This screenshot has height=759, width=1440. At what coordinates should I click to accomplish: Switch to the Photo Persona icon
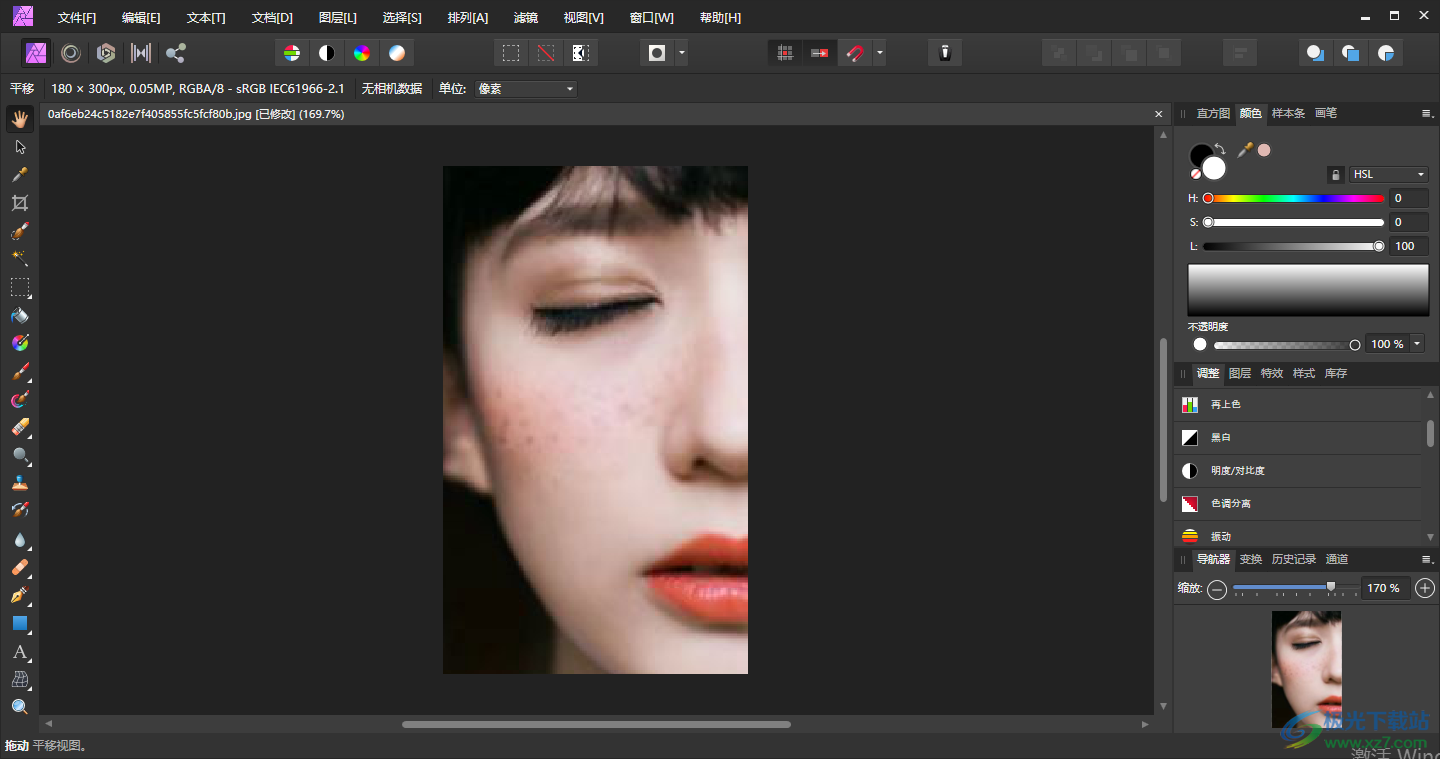pos(36,53)
